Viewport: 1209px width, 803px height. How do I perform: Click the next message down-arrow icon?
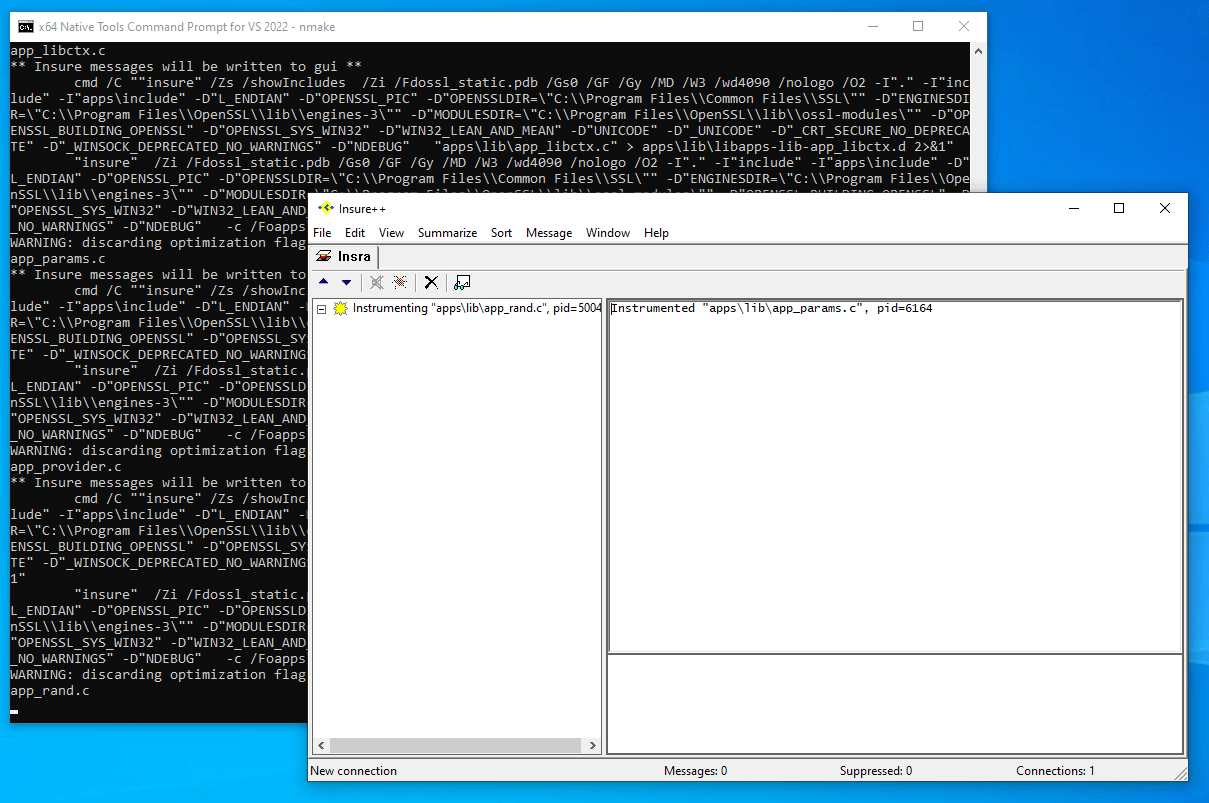point(346,282)
